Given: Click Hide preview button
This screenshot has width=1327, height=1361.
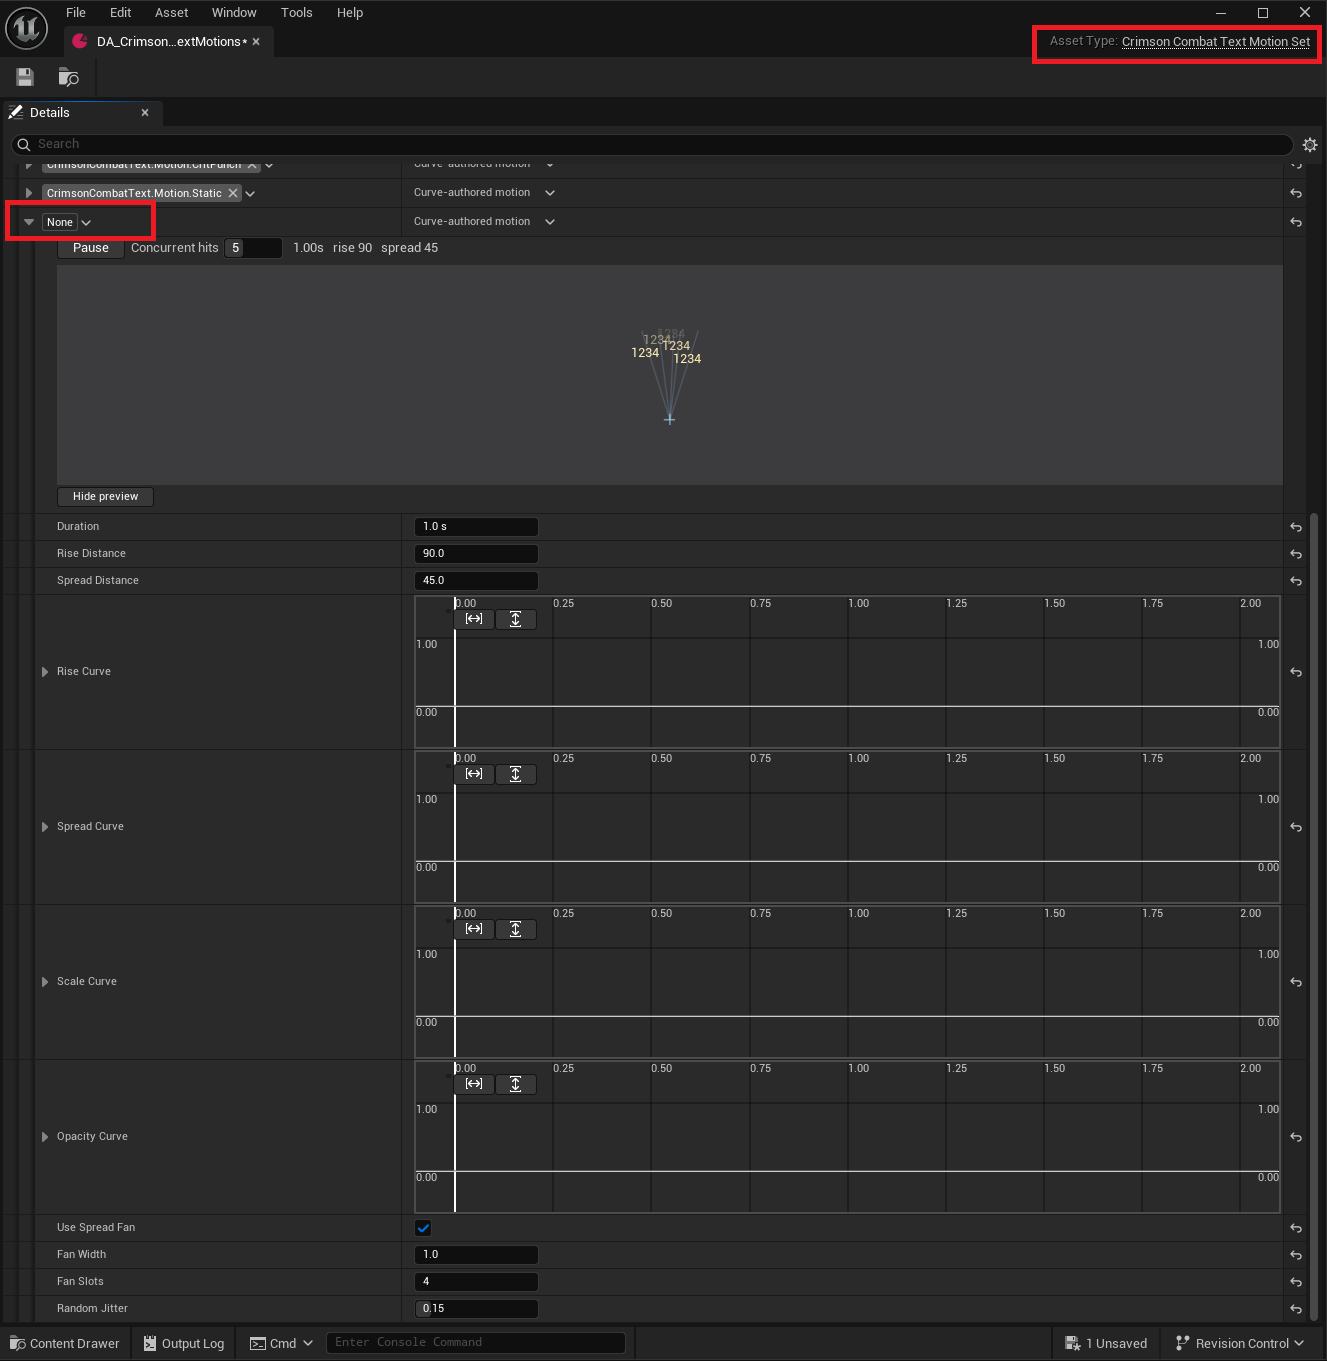Looking at the screenshot, I should tap(105, 497).
